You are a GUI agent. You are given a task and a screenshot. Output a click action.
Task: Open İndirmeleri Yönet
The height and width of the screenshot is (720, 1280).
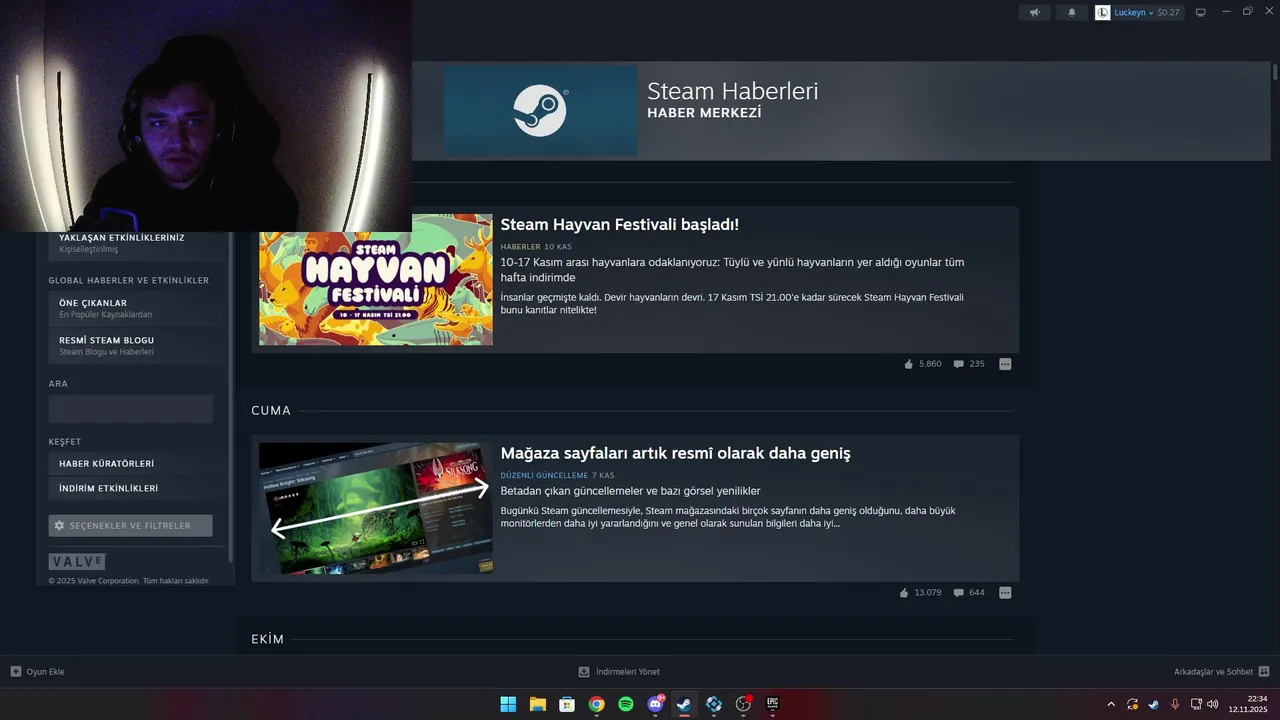click(627, 672)
